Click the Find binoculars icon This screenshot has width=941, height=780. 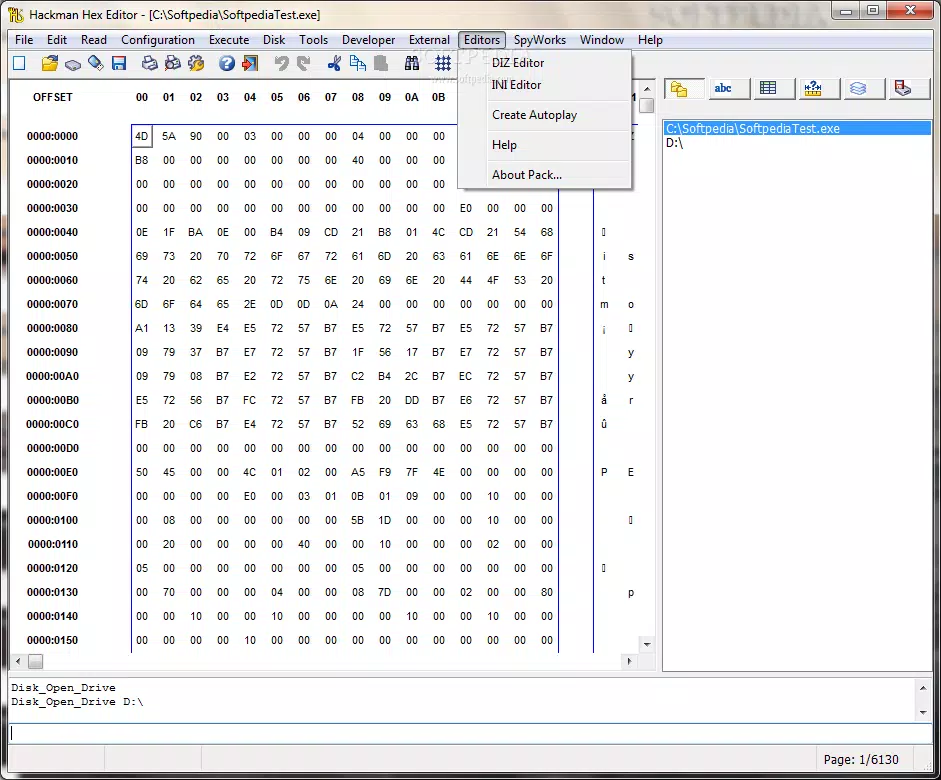tap(412, 63)
